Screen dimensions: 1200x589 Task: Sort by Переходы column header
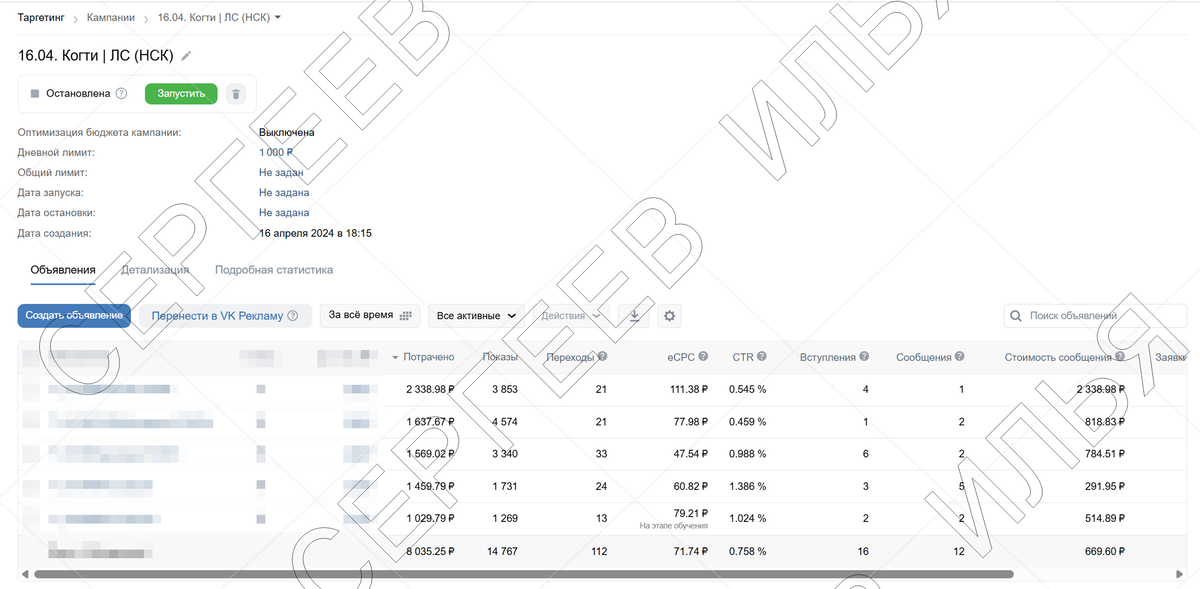570,357
